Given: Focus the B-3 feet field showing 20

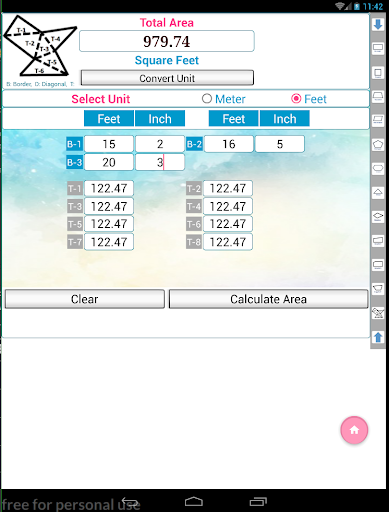Looking at the screenshot, I should coord(109,162).
